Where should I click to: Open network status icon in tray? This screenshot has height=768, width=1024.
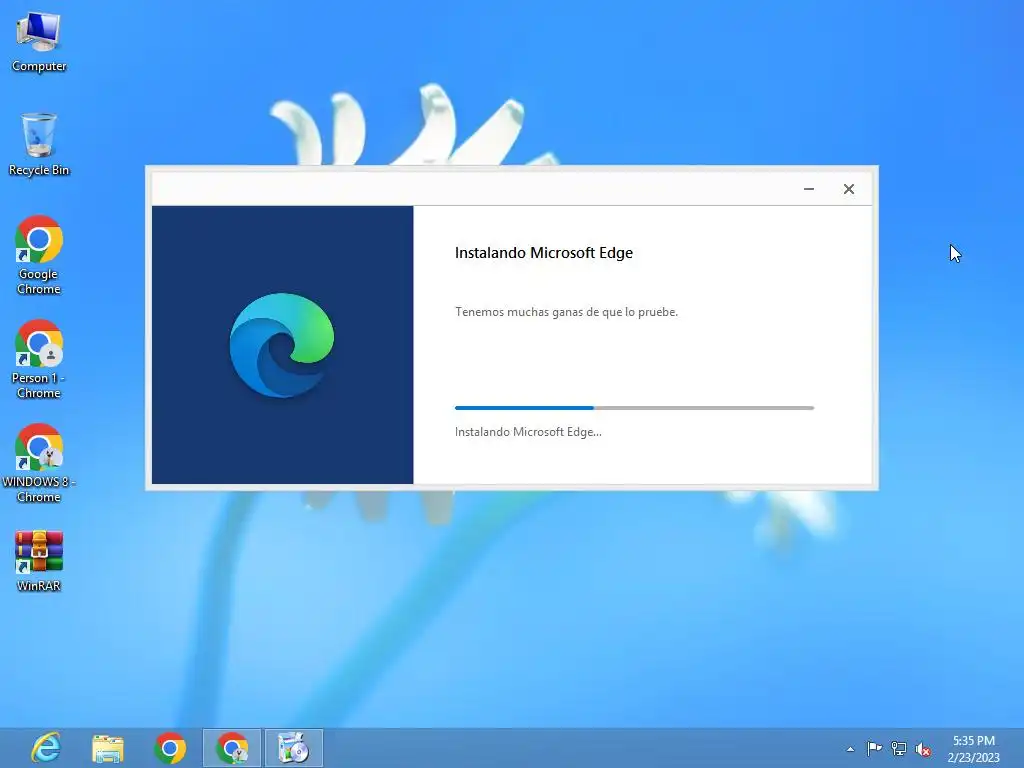click(x=899, y=748)
